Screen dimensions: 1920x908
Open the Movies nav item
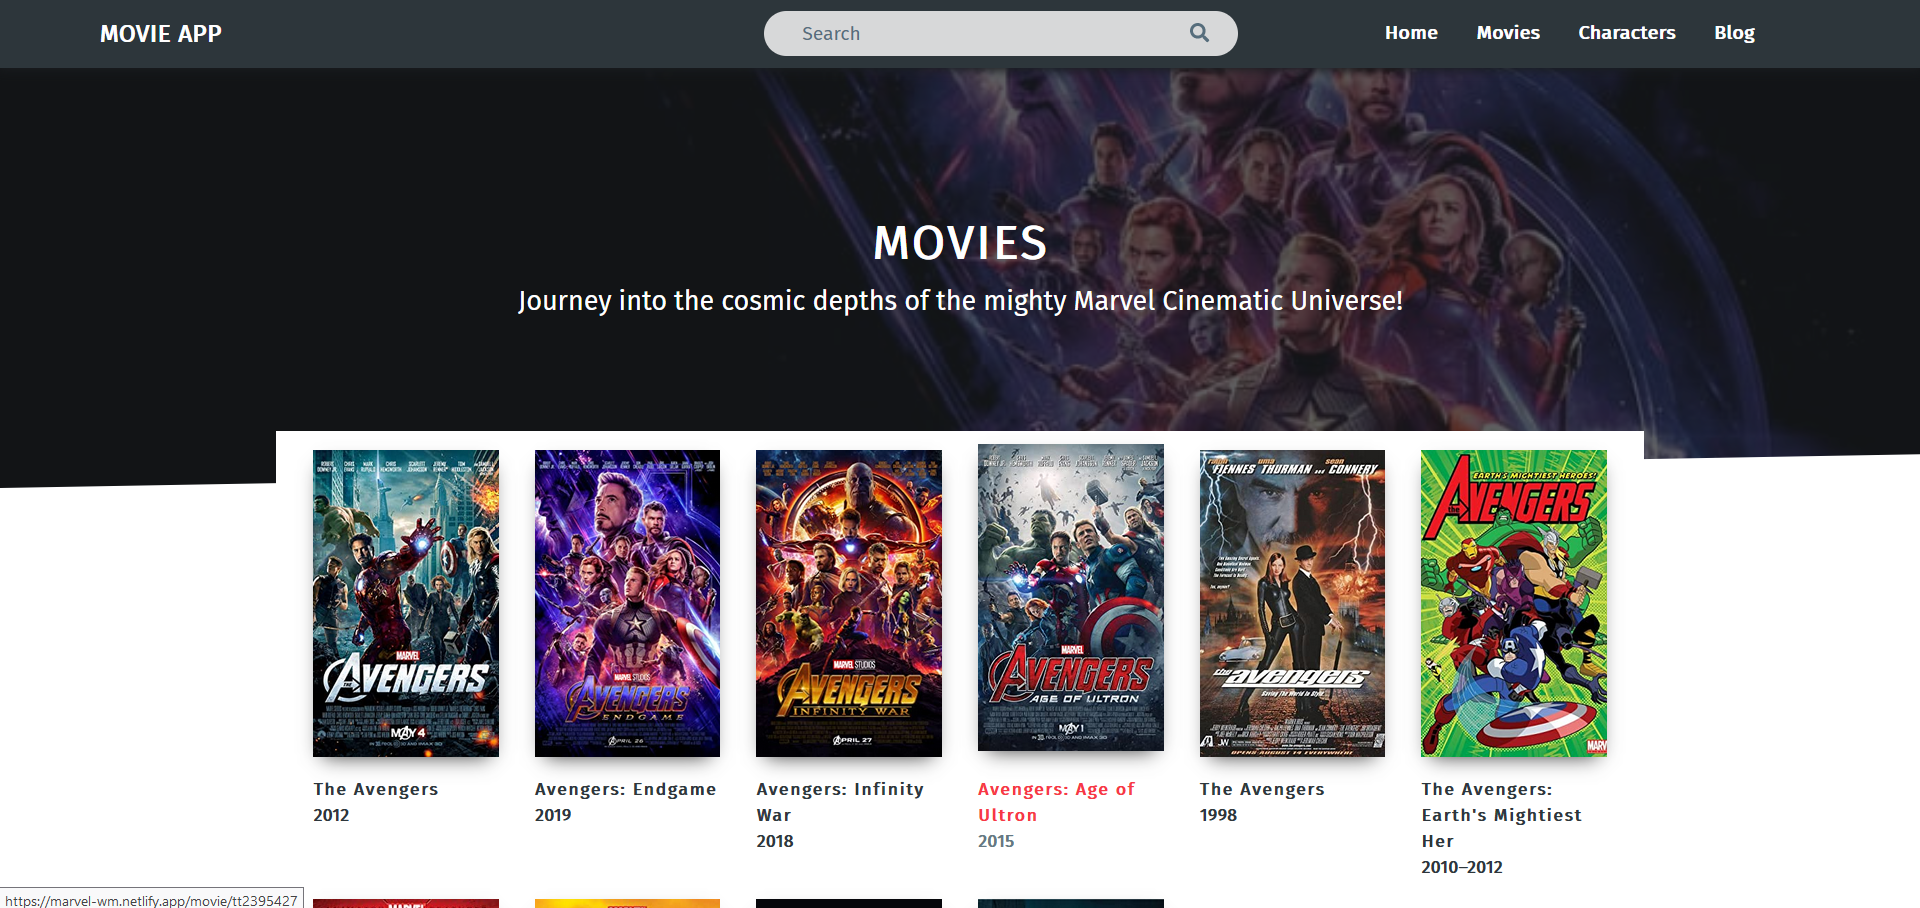[1508, 33]
